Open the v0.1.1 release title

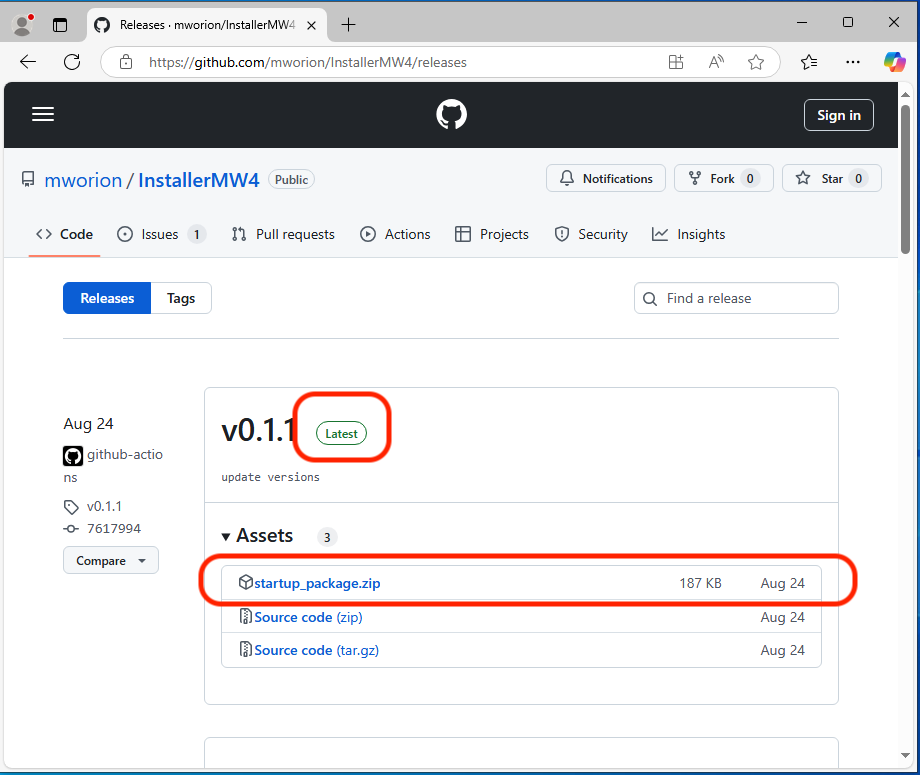pos(258,431)
